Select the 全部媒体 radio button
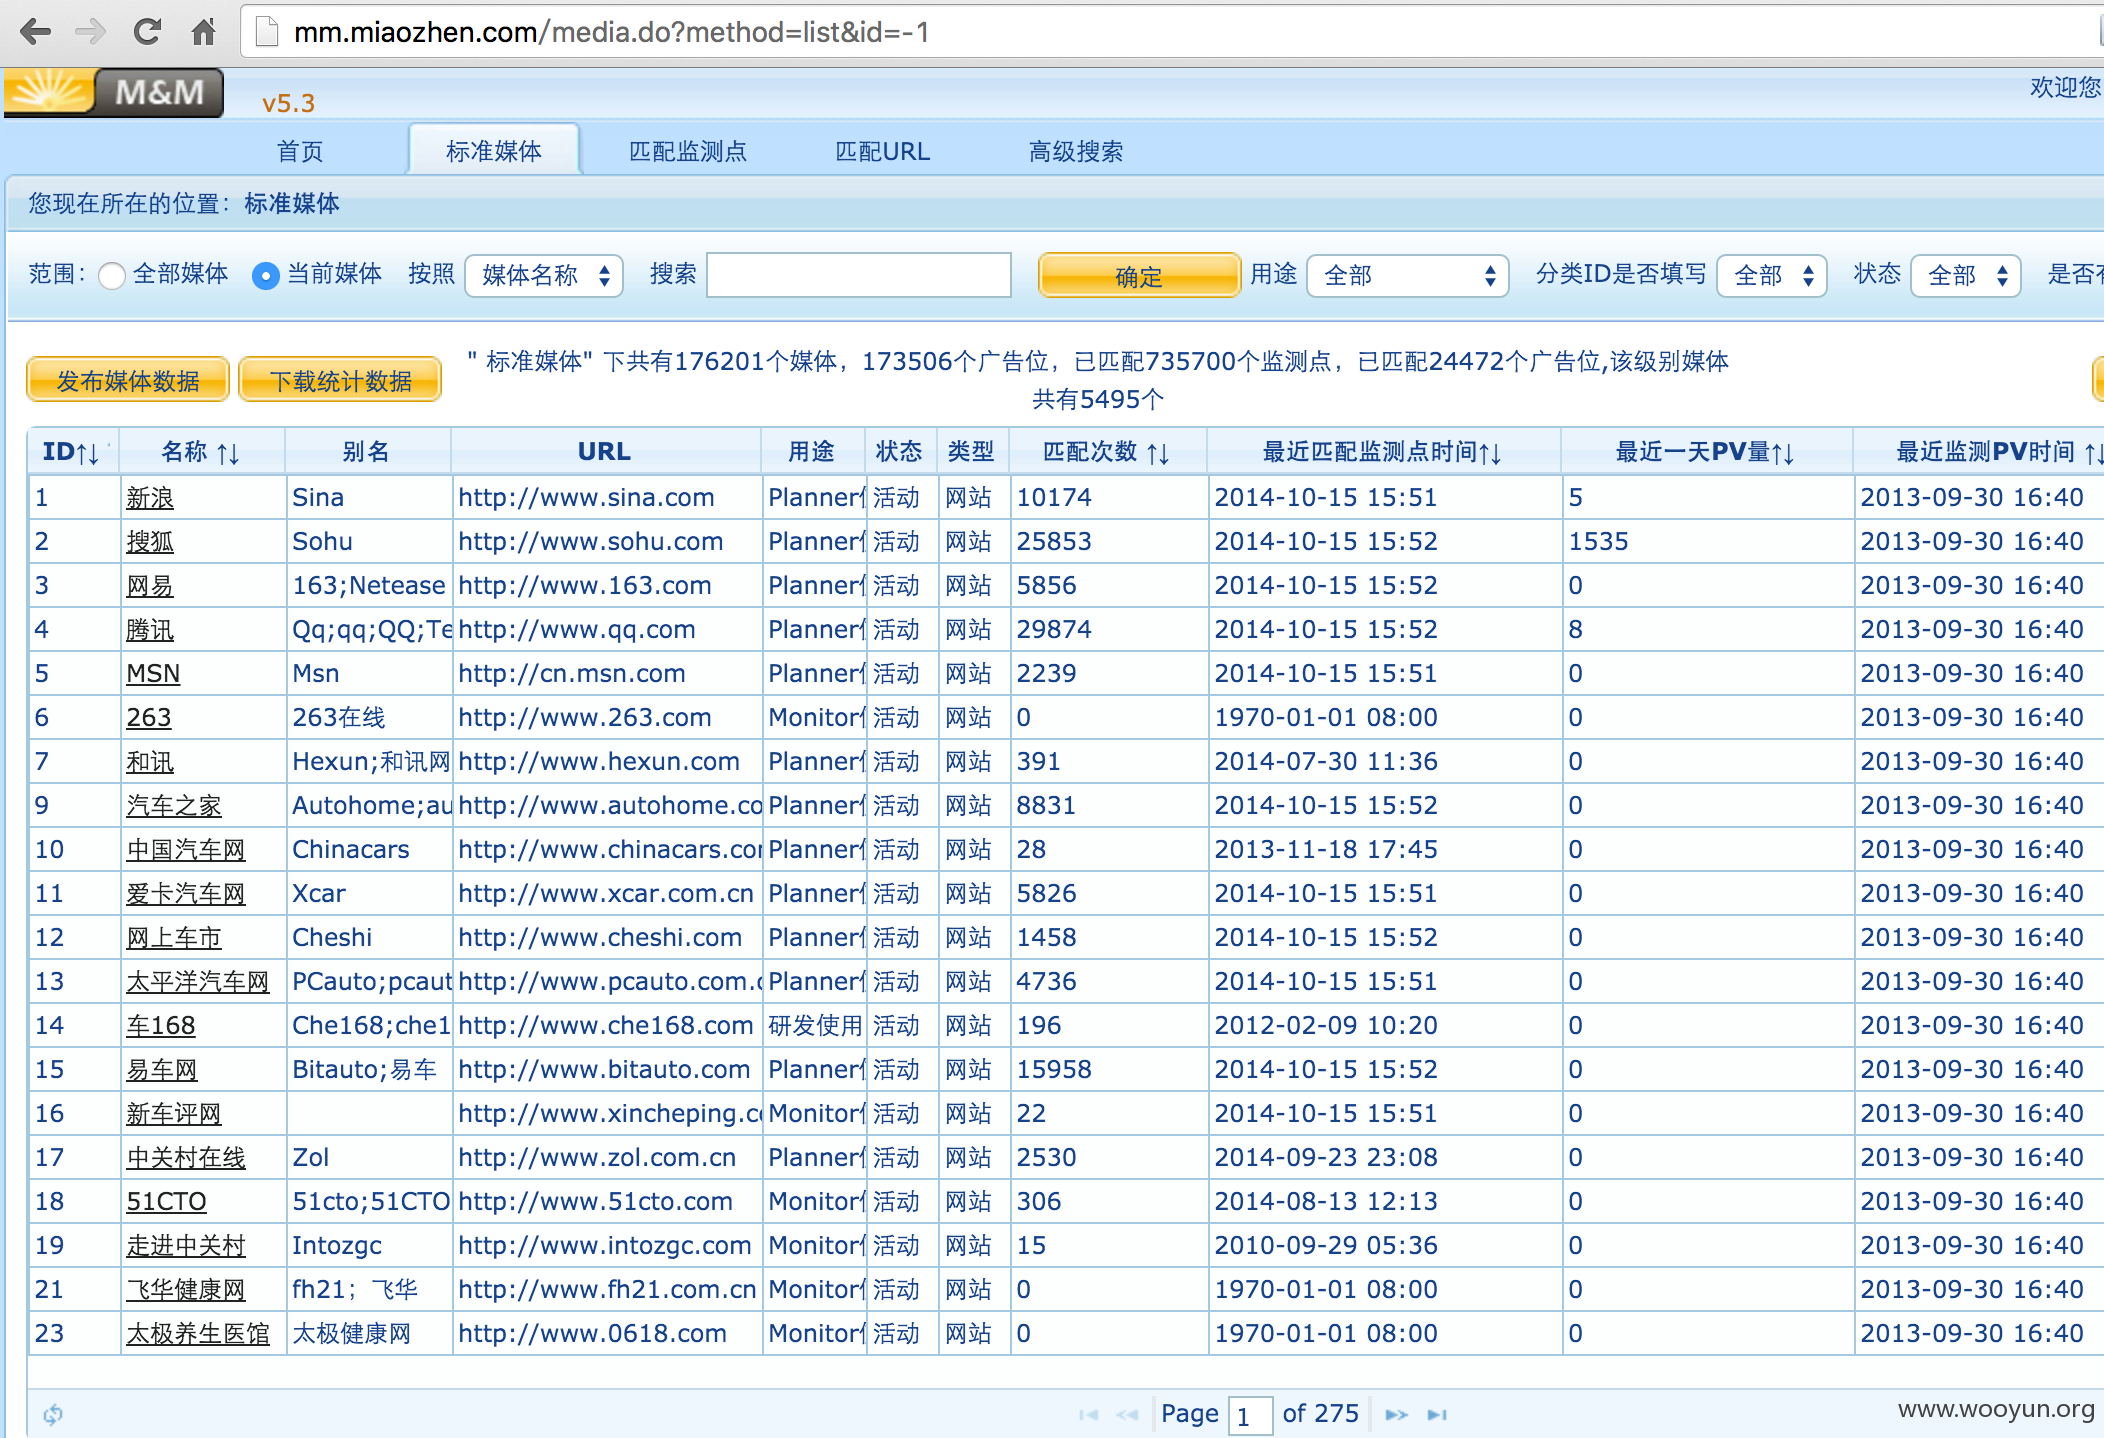Image resolution: width=2104 pixels, height=1438 pixels. pos(112,275)
